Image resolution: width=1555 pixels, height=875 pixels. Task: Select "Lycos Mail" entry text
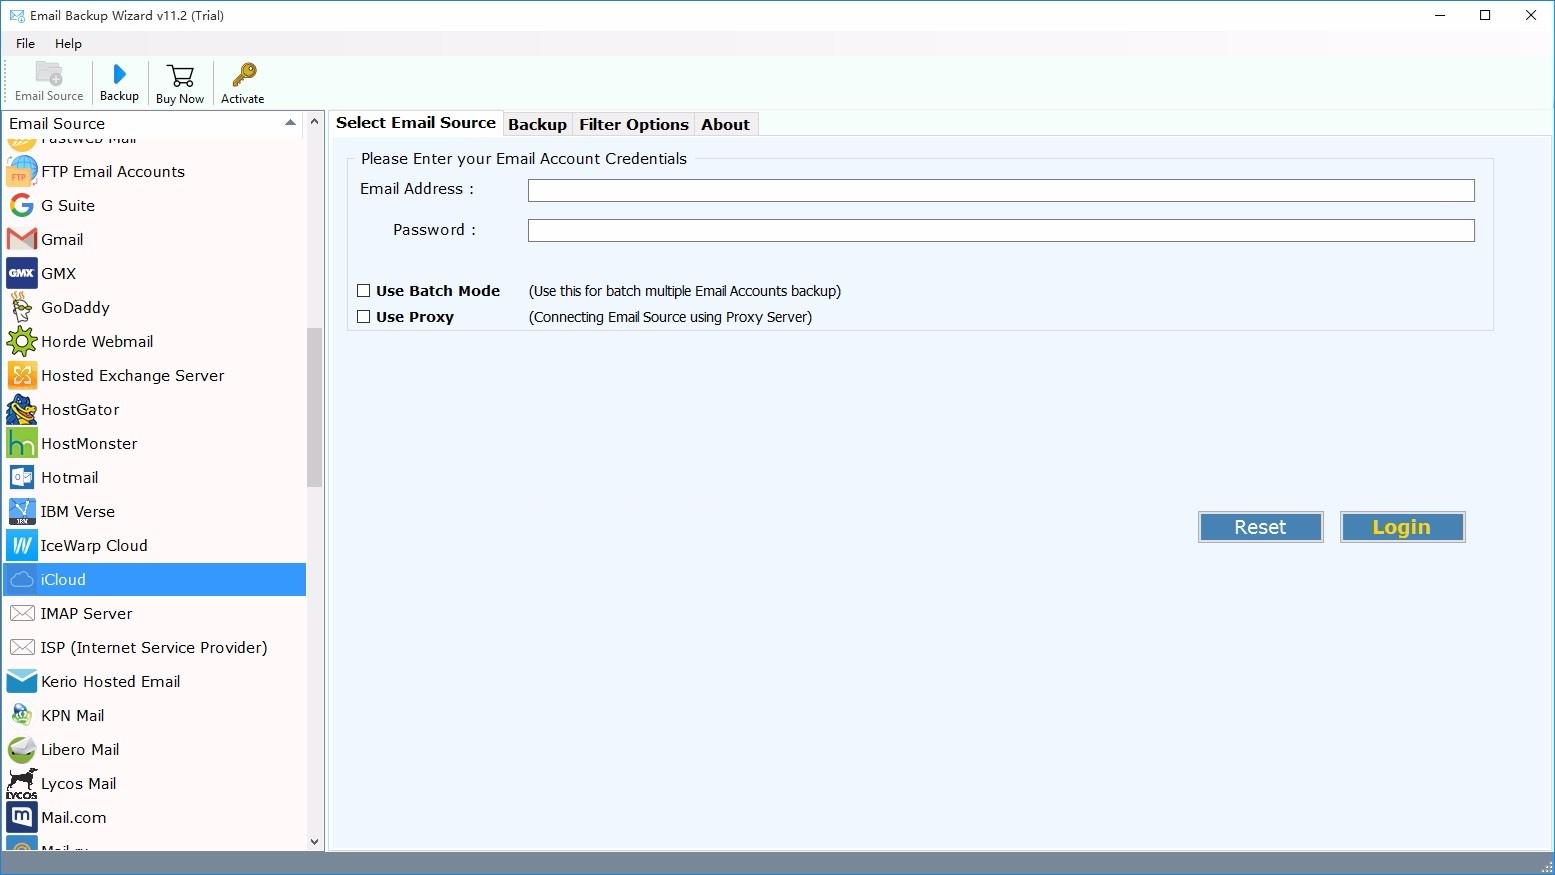pos(79,784)
